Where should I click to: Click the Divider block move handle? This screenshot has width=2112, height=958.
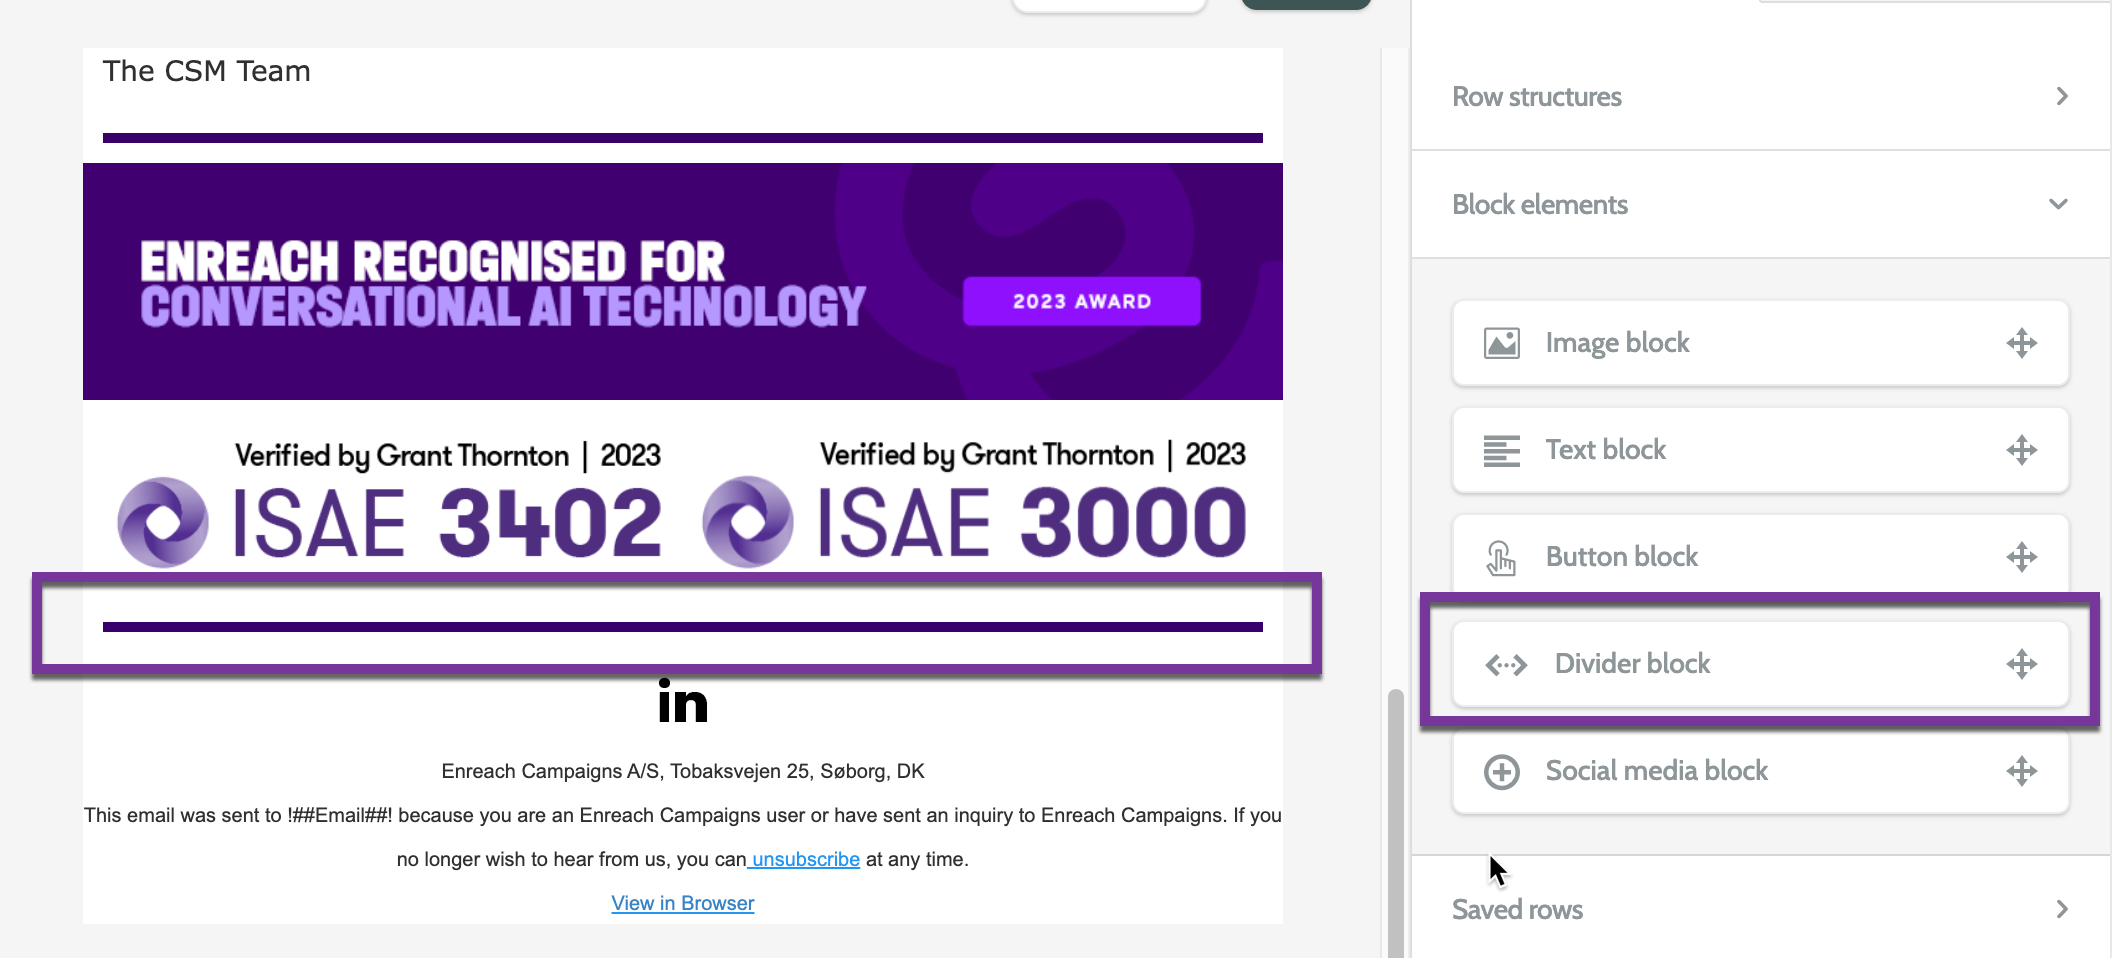coord(2021,664)
